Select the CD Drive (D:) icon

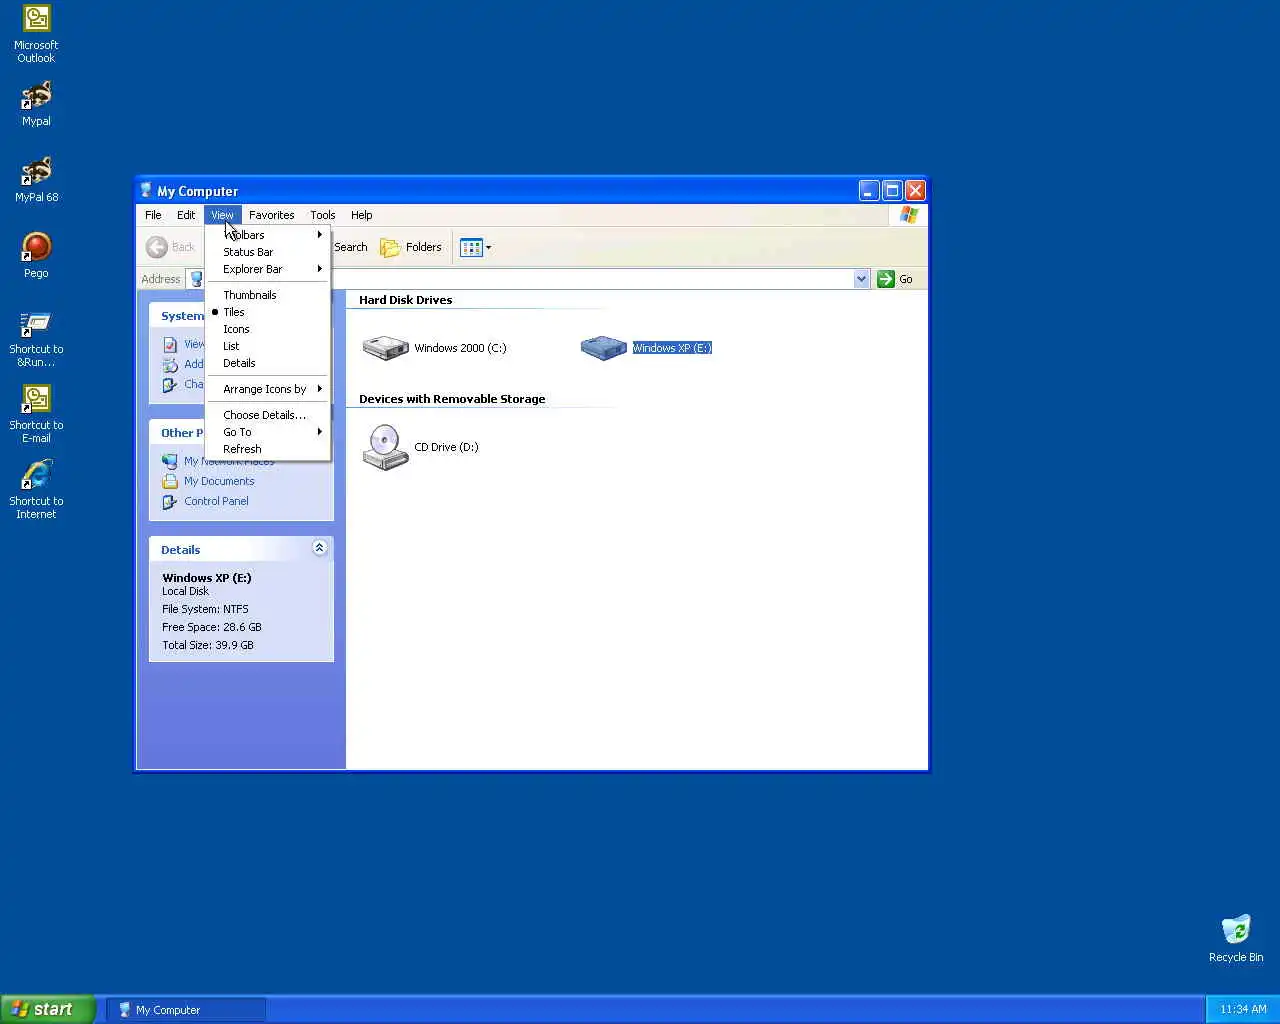385,447
